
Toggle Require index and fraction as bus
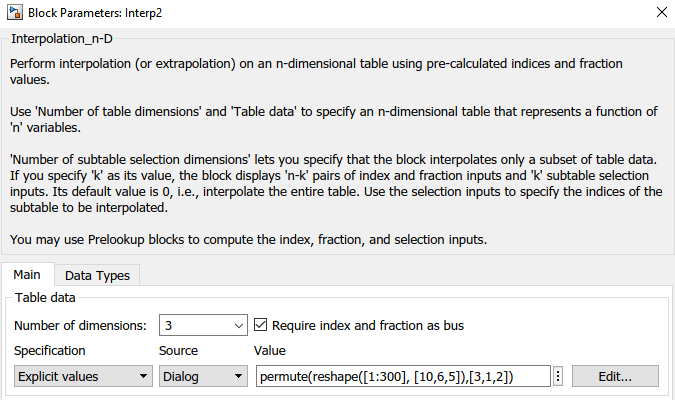pos(261,325)
